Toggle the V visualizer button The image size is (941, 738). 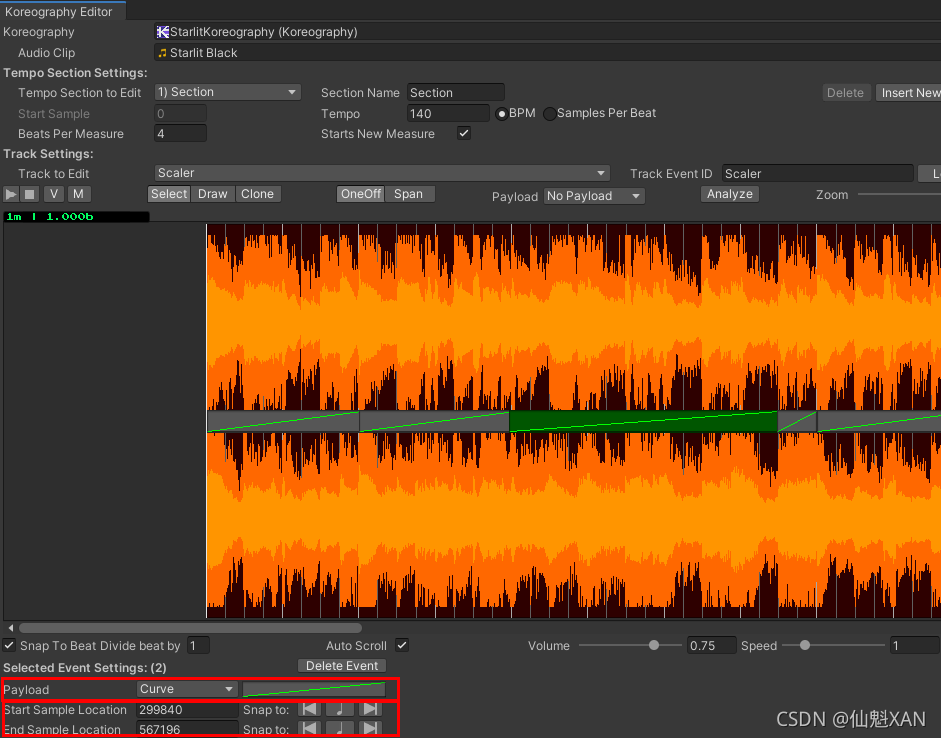pyautogui.click(x=53, y=194)
